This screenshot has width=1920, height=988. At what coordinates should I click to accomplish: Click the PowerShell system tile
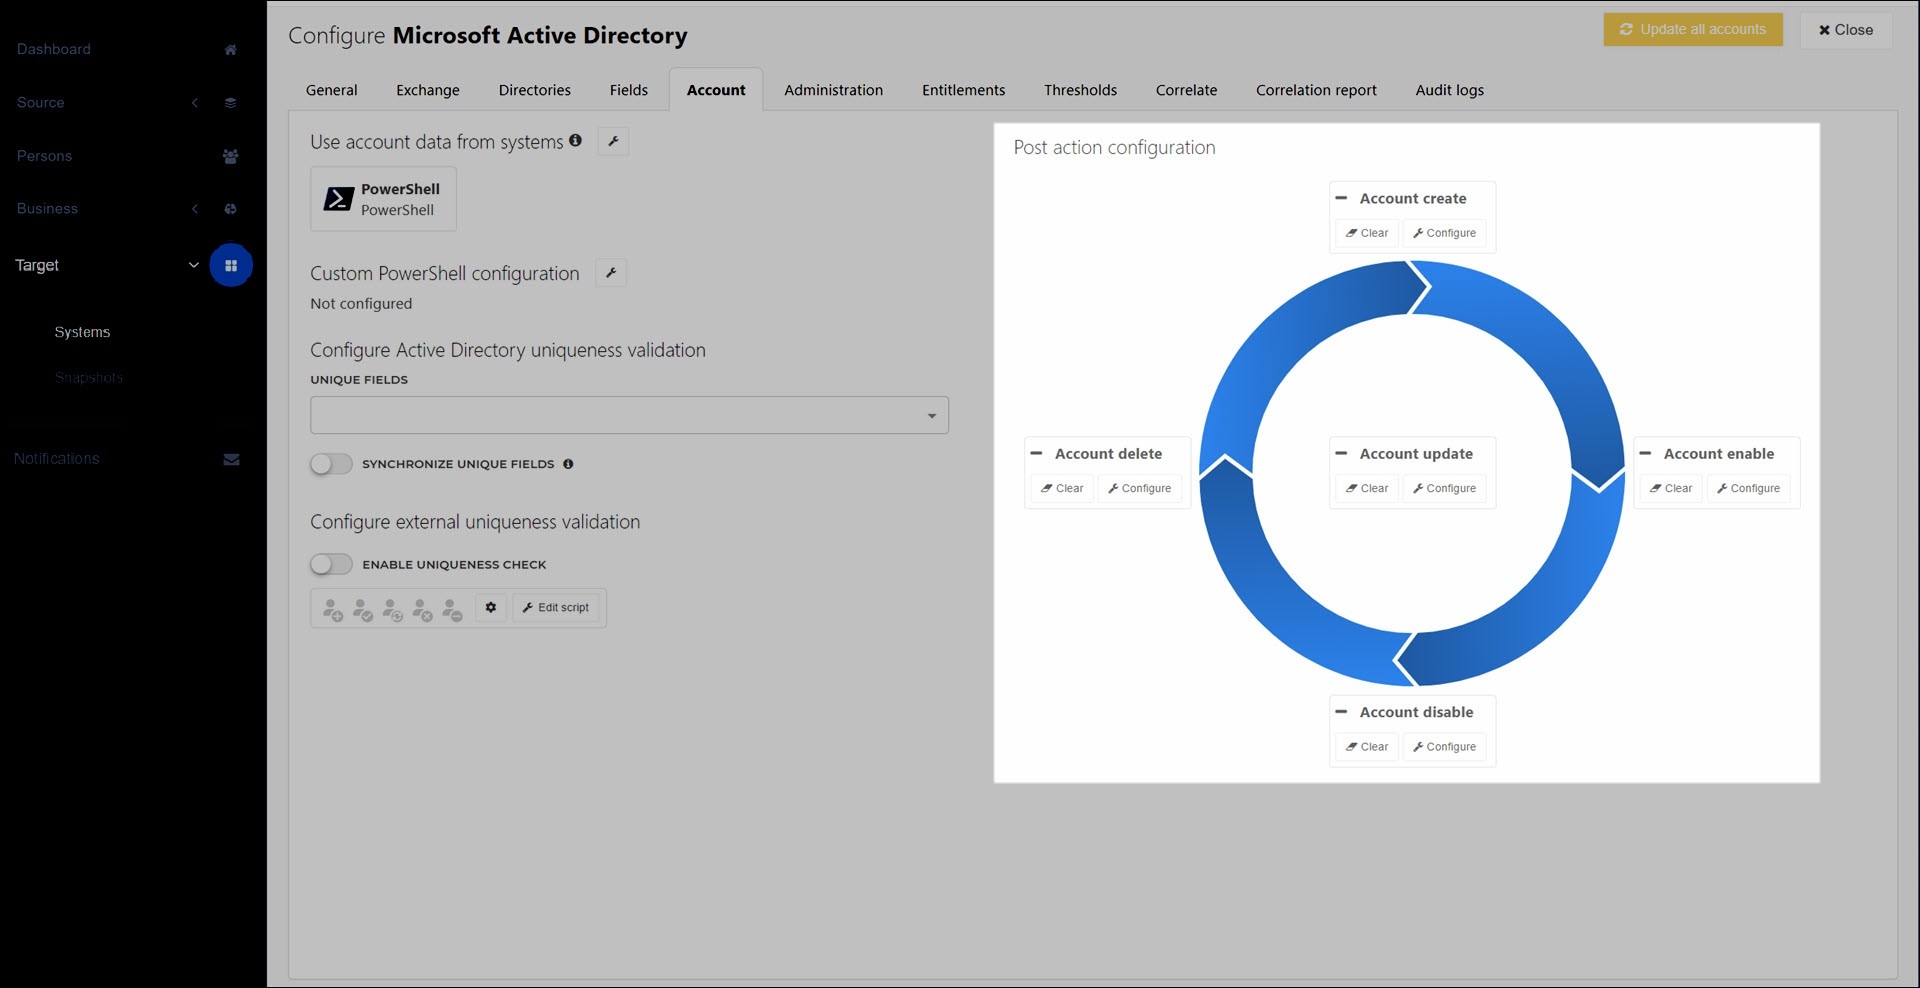pyautogui.click(x=383, y=199)
